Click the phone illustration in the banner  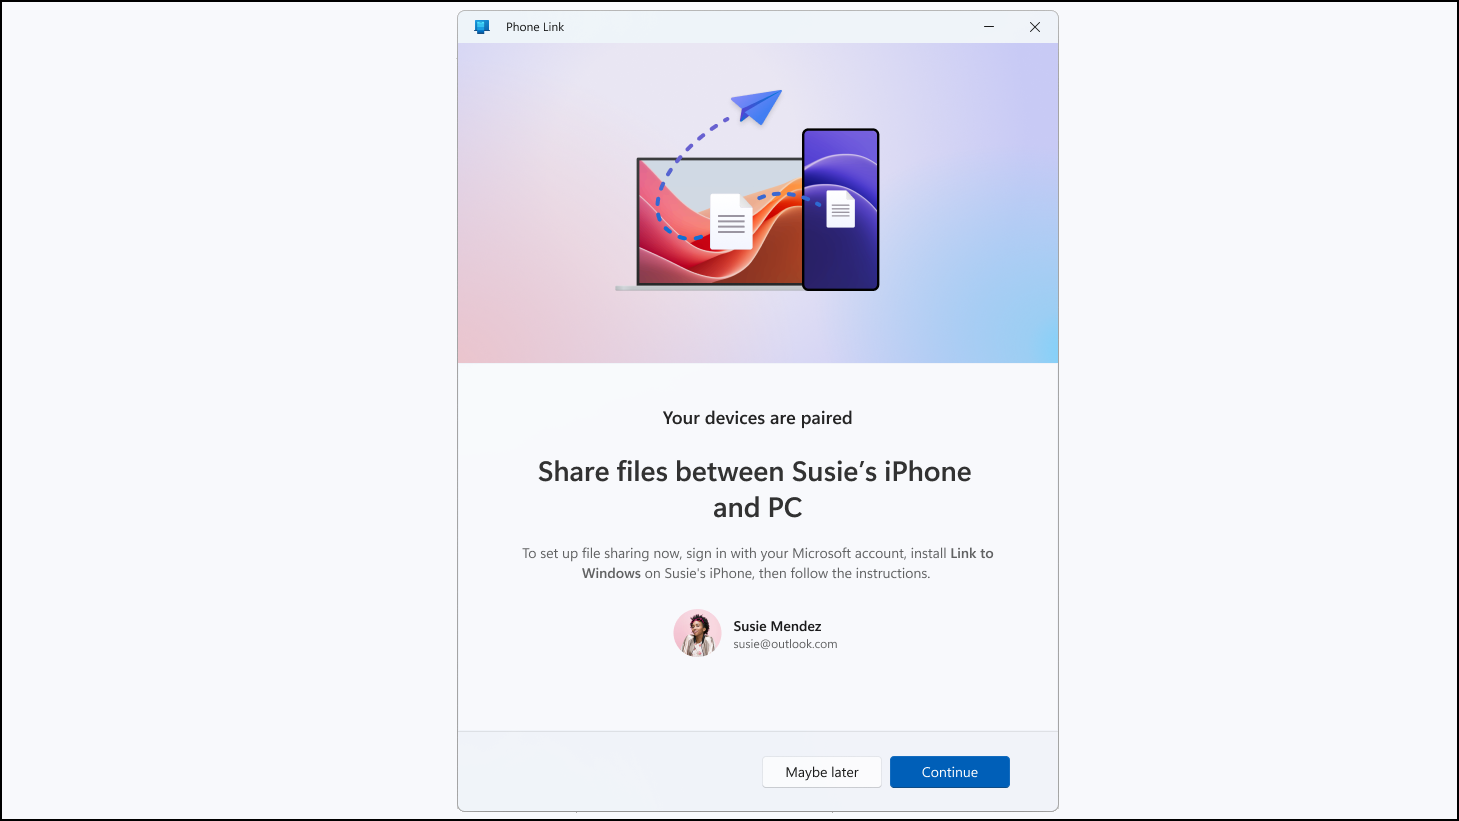(841, 209)
